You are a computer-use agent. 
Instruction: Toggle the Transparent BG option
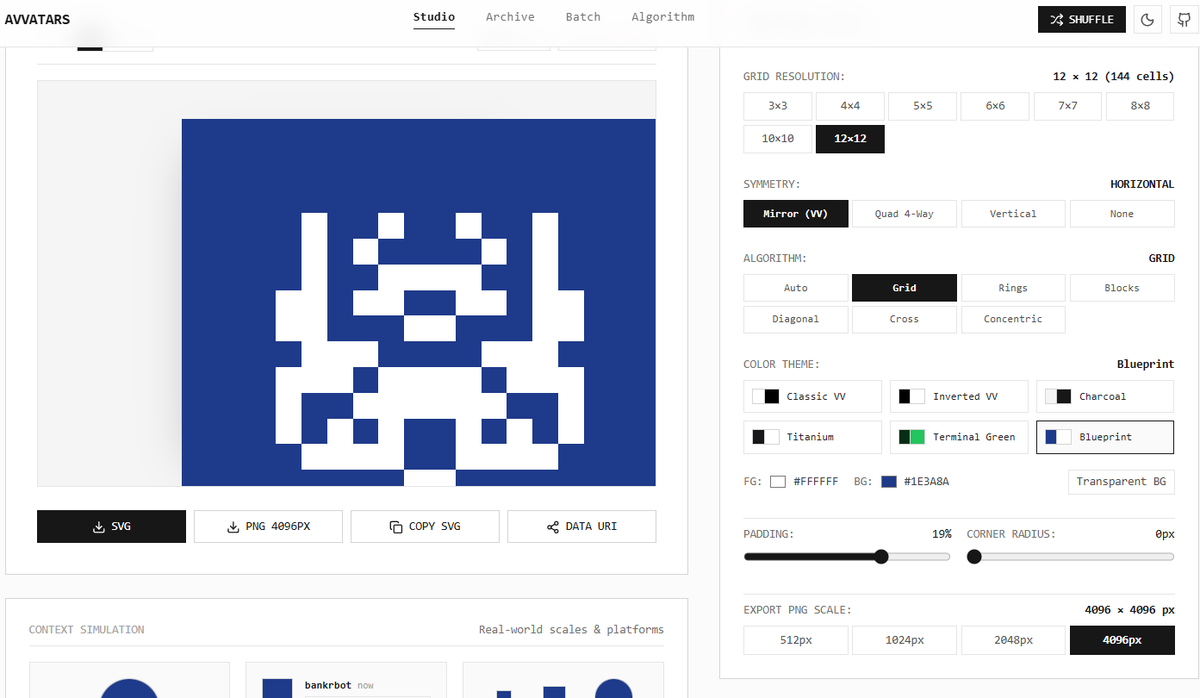point(1121,482)
